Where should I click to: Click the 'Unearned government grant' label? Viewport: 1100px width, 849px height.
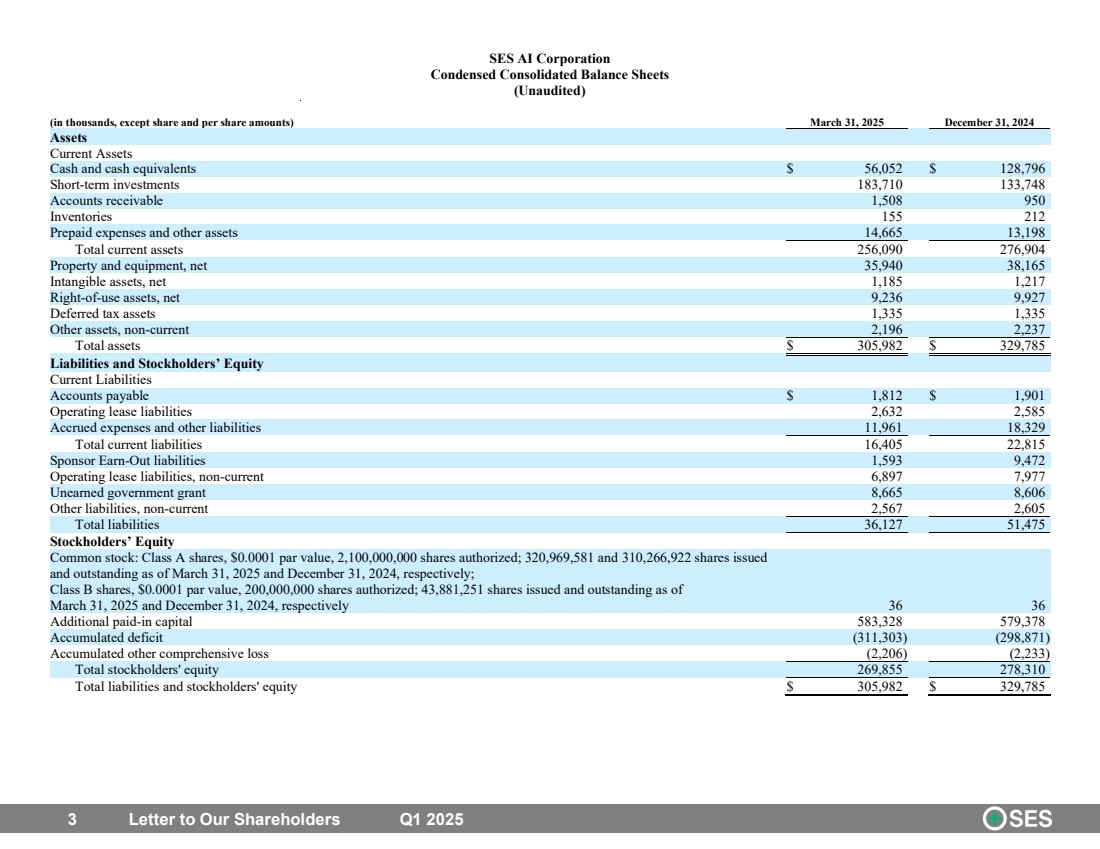coord(128,493)
